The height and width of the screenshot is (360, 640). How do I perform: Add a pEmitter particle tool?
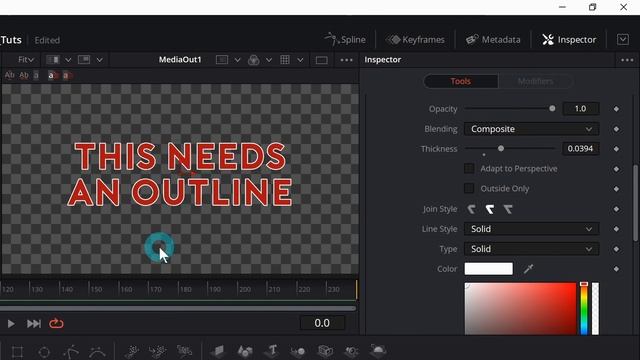tap(131, 351)
